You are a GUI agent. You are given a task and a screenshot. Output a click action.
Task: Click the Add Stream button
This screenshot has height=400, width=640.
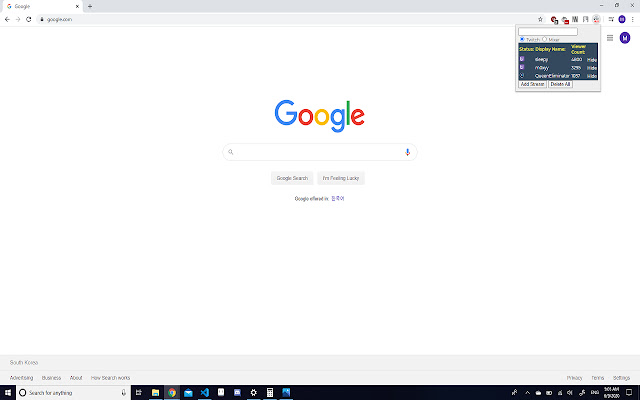[x=532, y=84]
